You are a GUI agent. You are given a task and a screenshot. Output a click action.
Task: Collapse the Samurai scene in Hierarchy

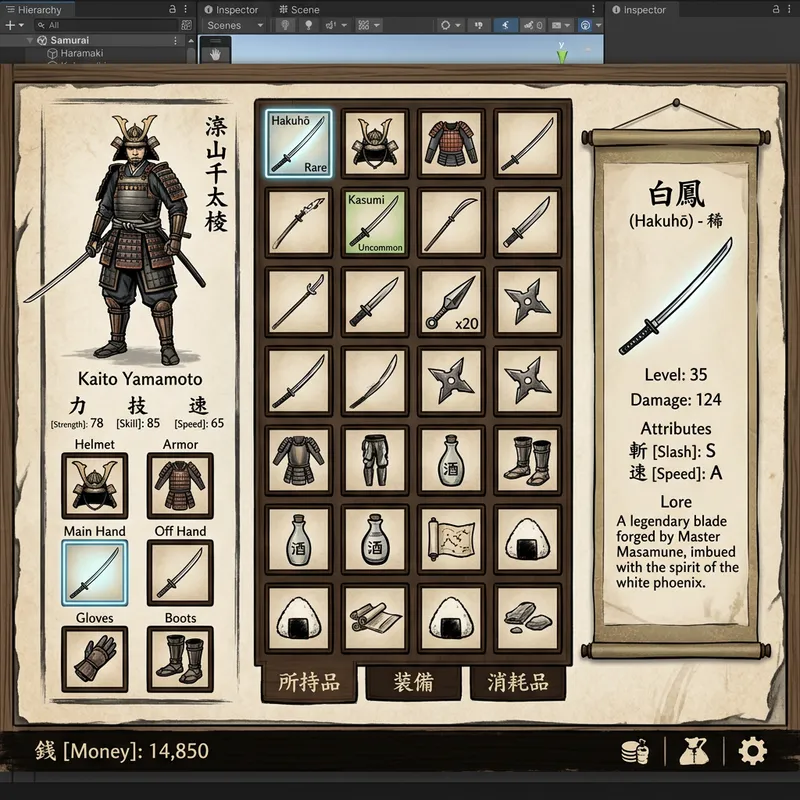[x=29, y=40]
